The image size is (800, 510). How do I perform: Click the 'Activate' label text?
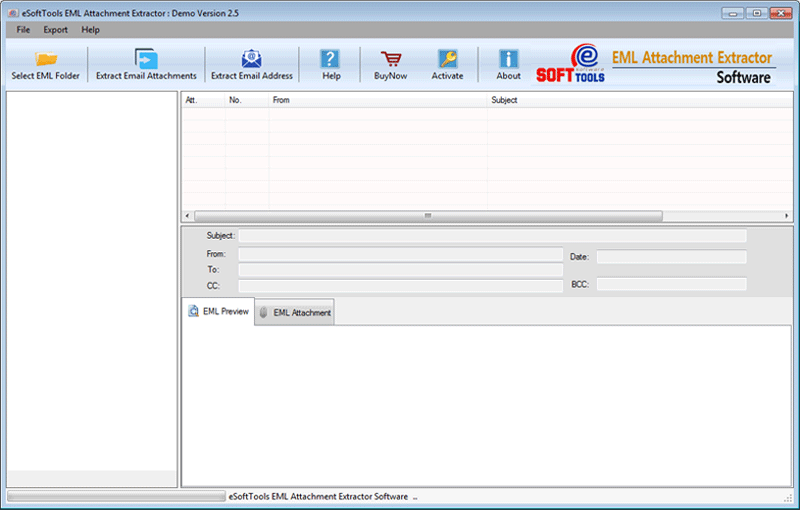(447, 75)
